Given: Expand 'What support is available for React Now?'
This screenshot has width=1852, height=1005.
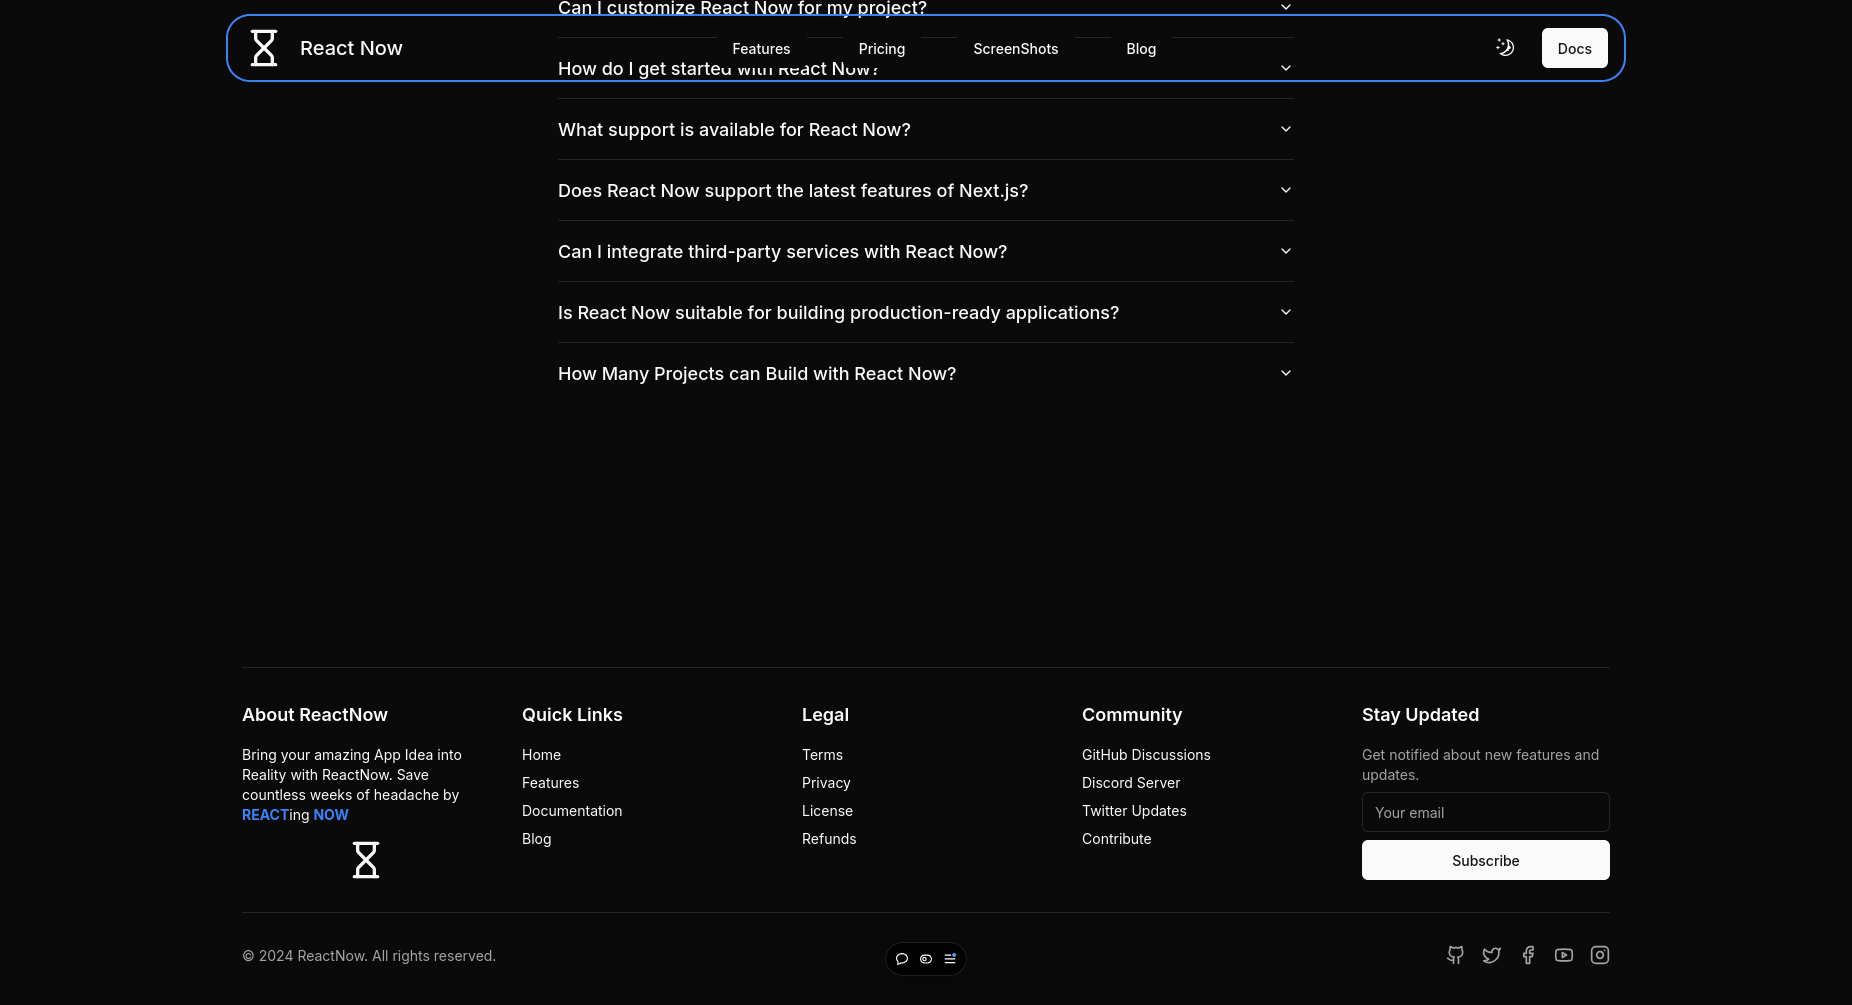Looking at the screenshot, I should click(x=925, y=130).
